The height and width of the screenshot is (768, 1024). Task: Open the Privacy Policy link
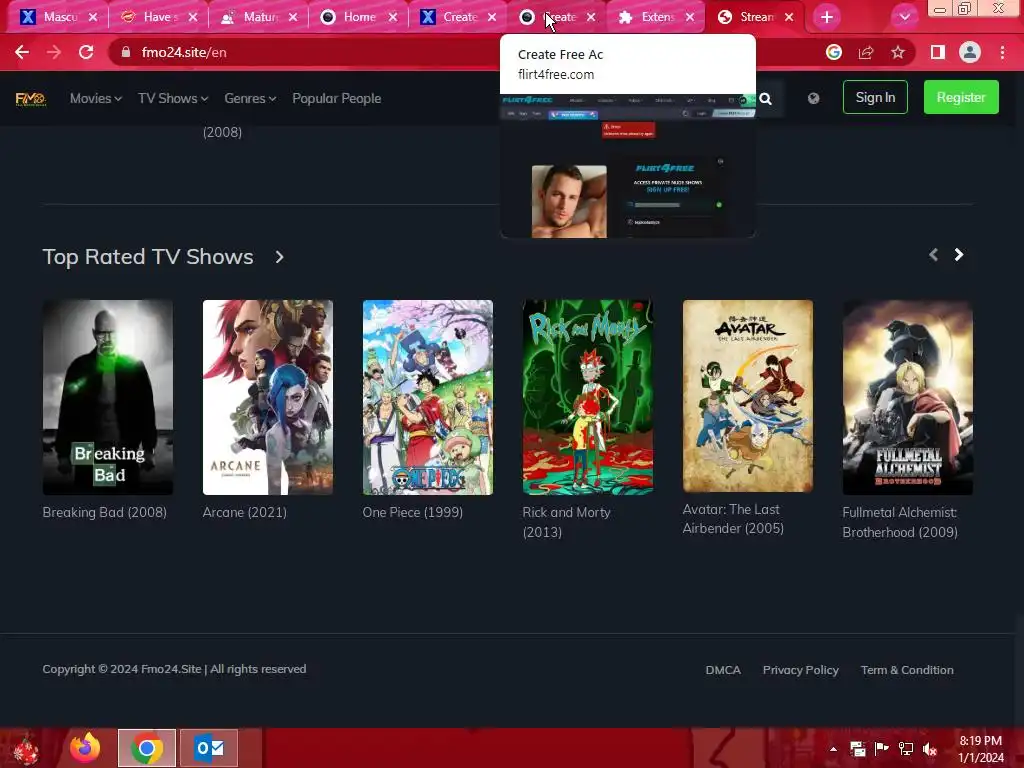pos(801,670)
